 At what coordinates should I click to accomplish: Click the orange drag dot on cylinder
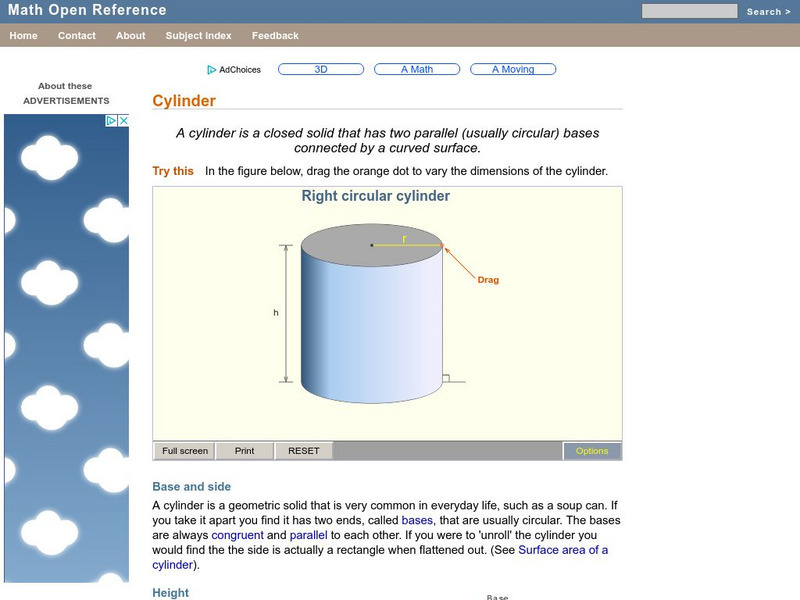[x=442, y=246]
